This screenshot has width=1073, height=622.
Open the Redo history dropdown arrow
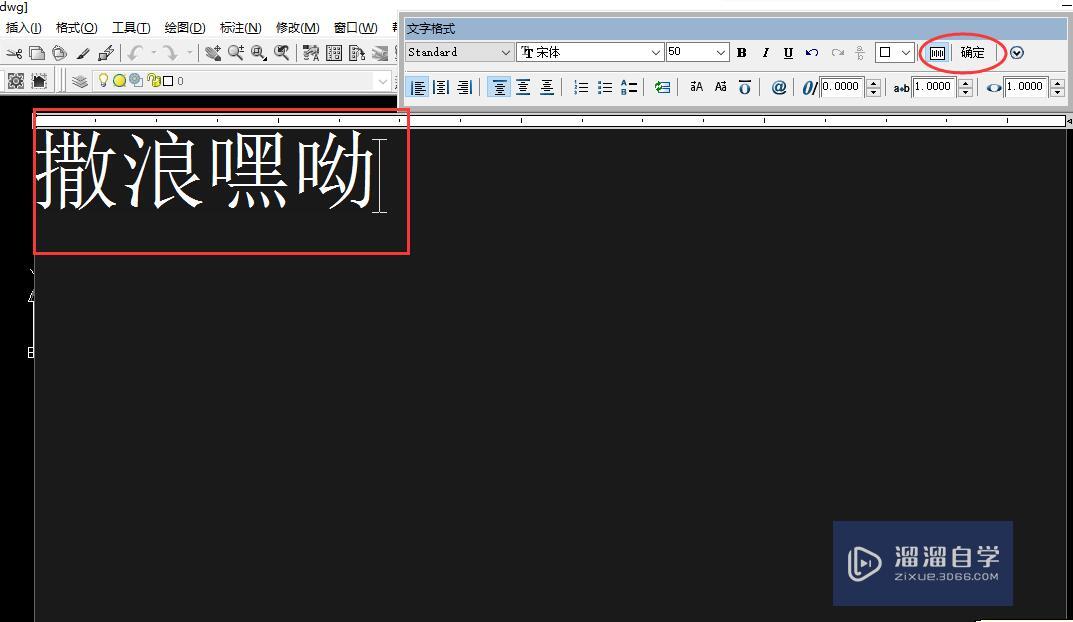click(x=190, y=53)
